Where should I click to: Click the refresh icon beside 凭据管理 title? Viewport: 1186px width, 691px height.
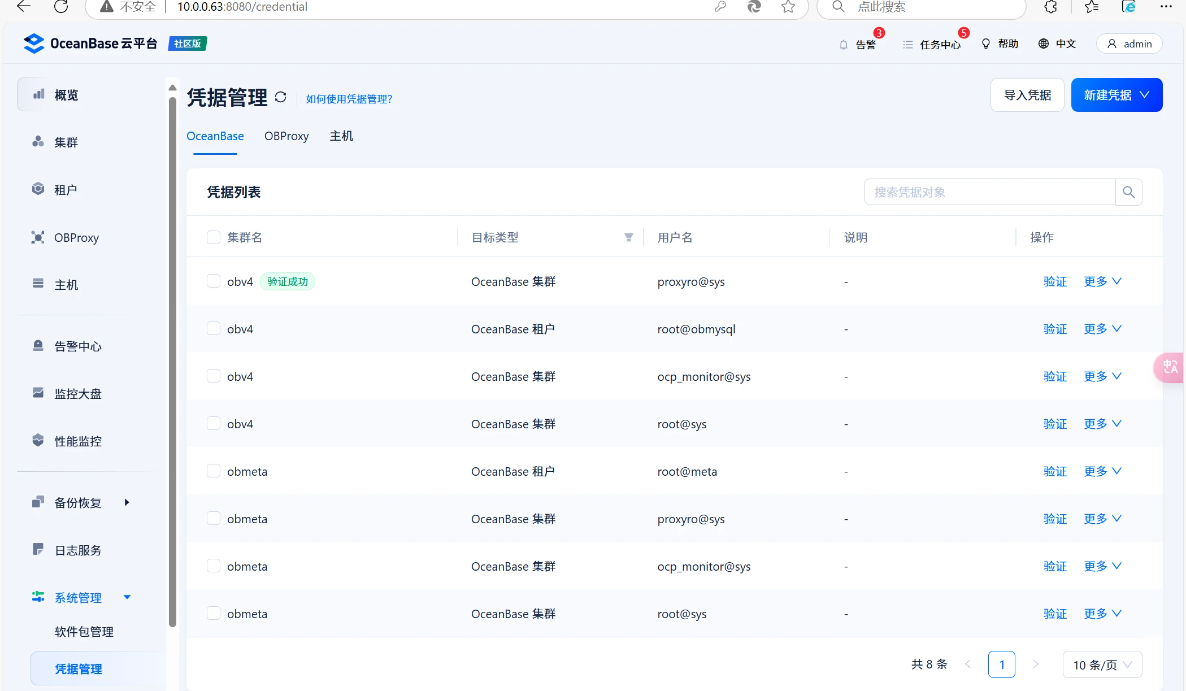click(281, 97)
